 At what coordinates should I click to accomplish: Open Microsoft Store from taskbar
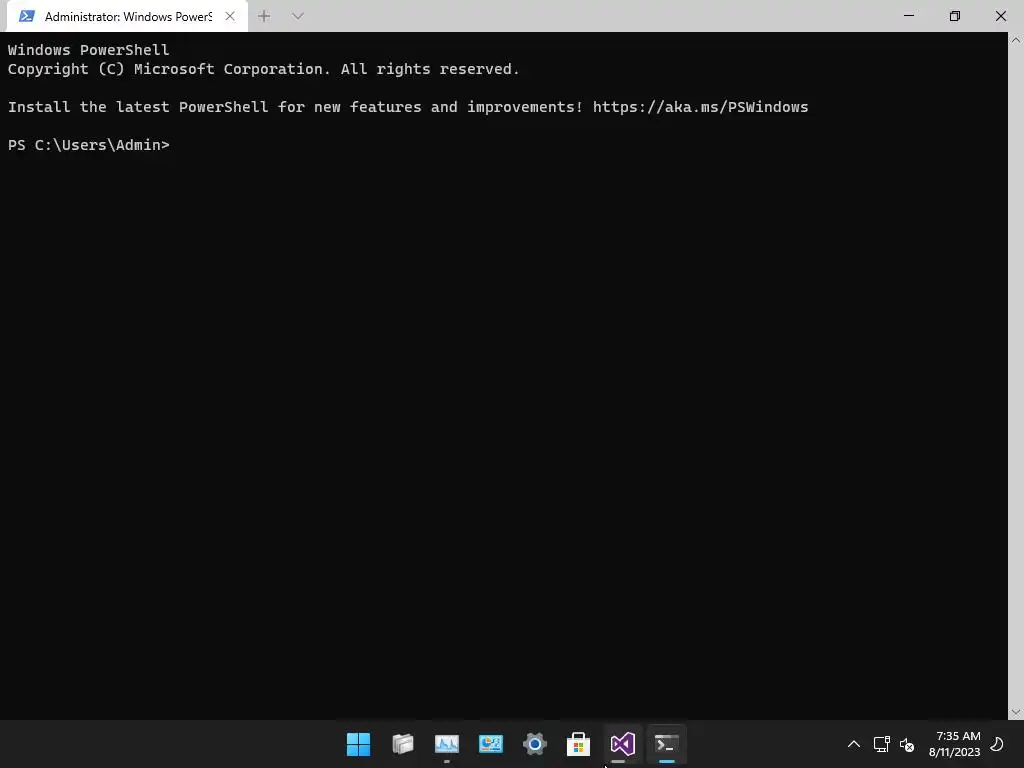pos(578,744)
